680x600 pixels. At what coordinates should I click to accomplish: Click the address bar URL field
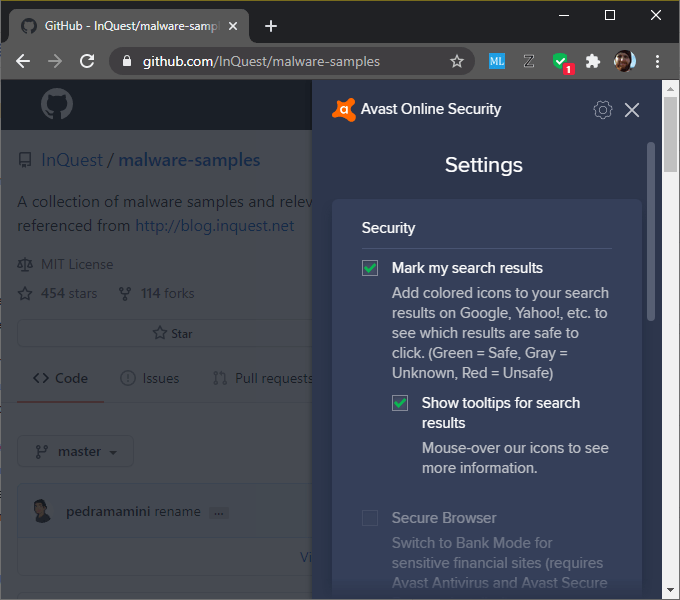coord(290,61)
